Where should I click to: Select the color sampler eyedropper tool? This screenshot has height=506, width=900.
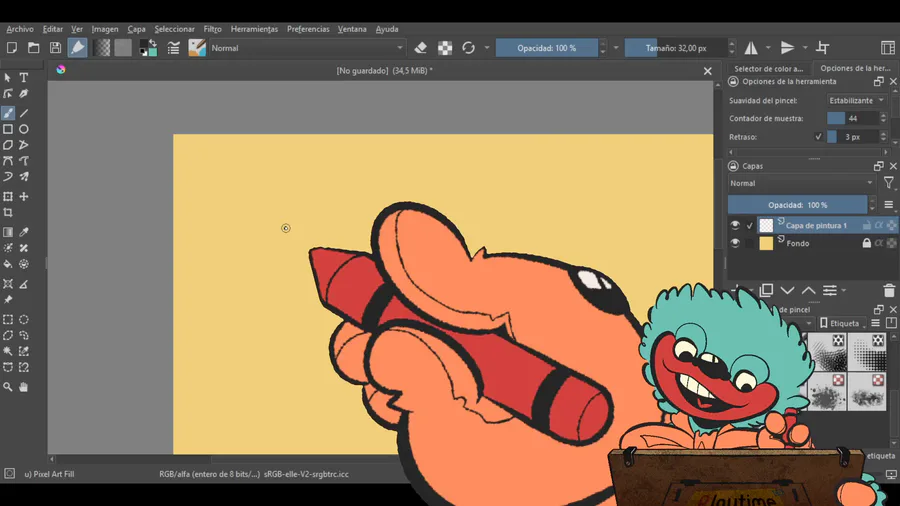coord(24,232)
